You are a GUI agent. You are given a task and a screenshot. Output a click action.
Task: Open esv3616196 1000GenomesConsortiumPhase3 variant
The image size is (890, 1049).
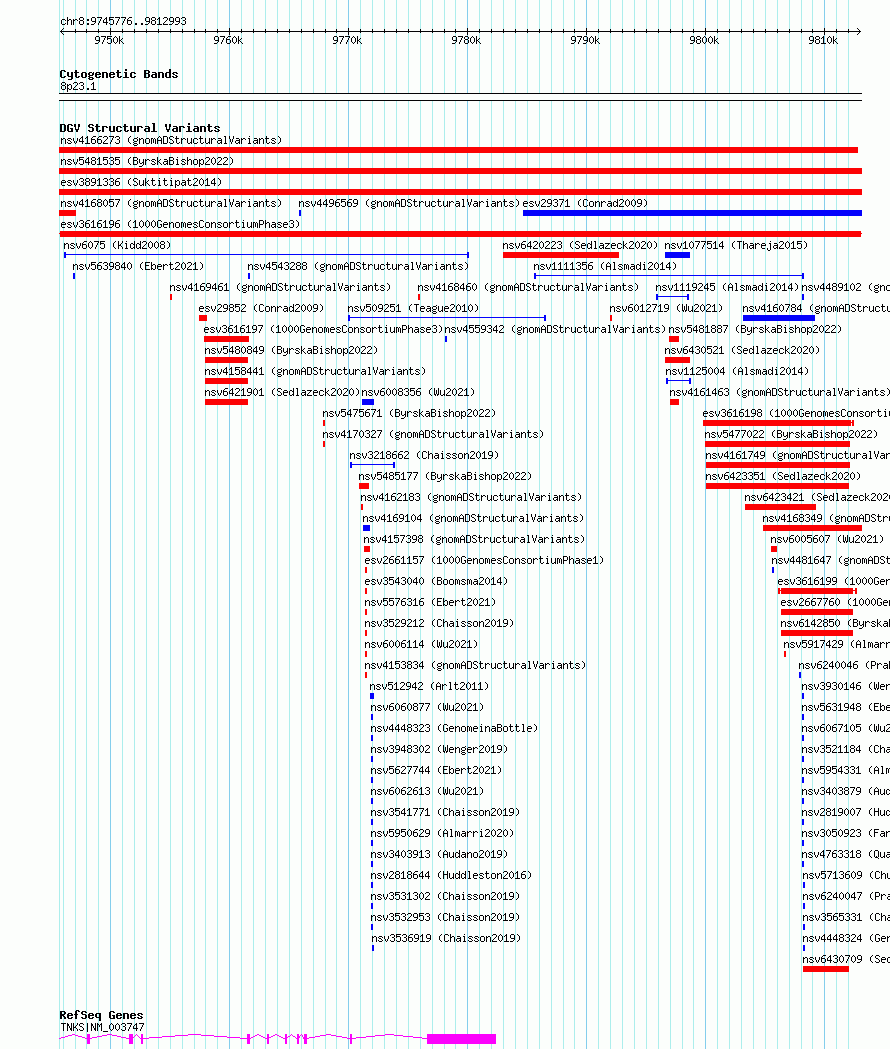[x=180, y=224]
